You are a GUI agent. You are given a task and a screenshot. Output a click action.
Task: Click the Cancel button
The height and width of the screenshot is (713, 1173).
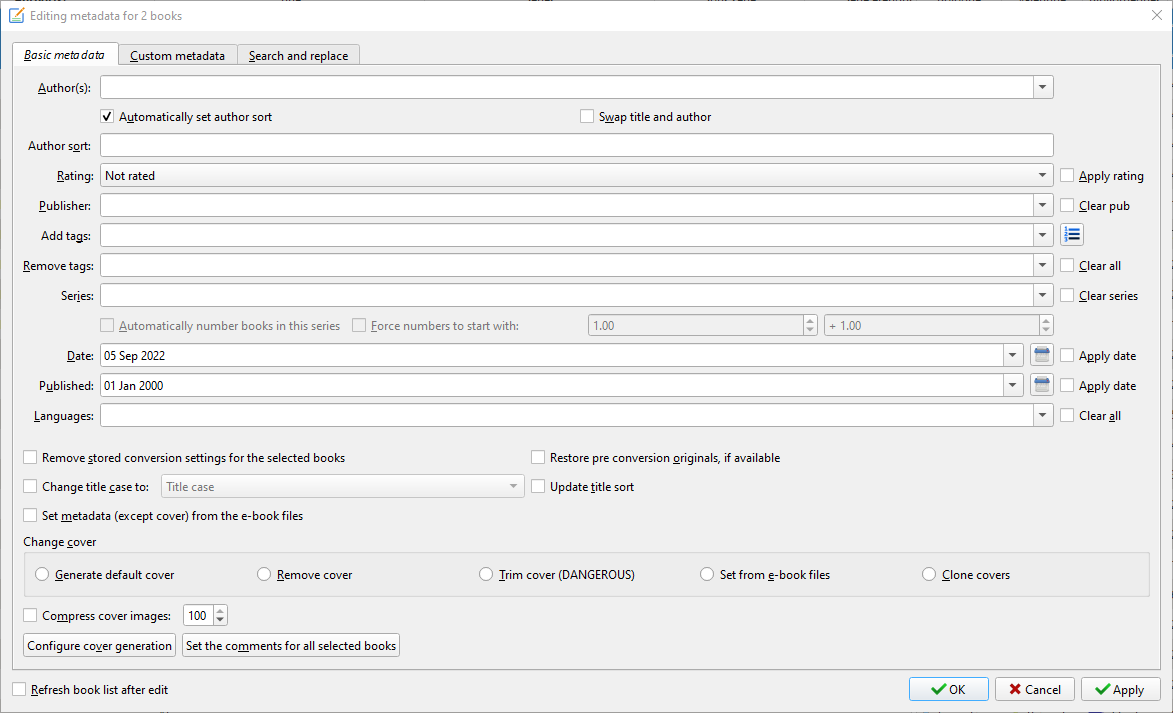(1035, 689)
